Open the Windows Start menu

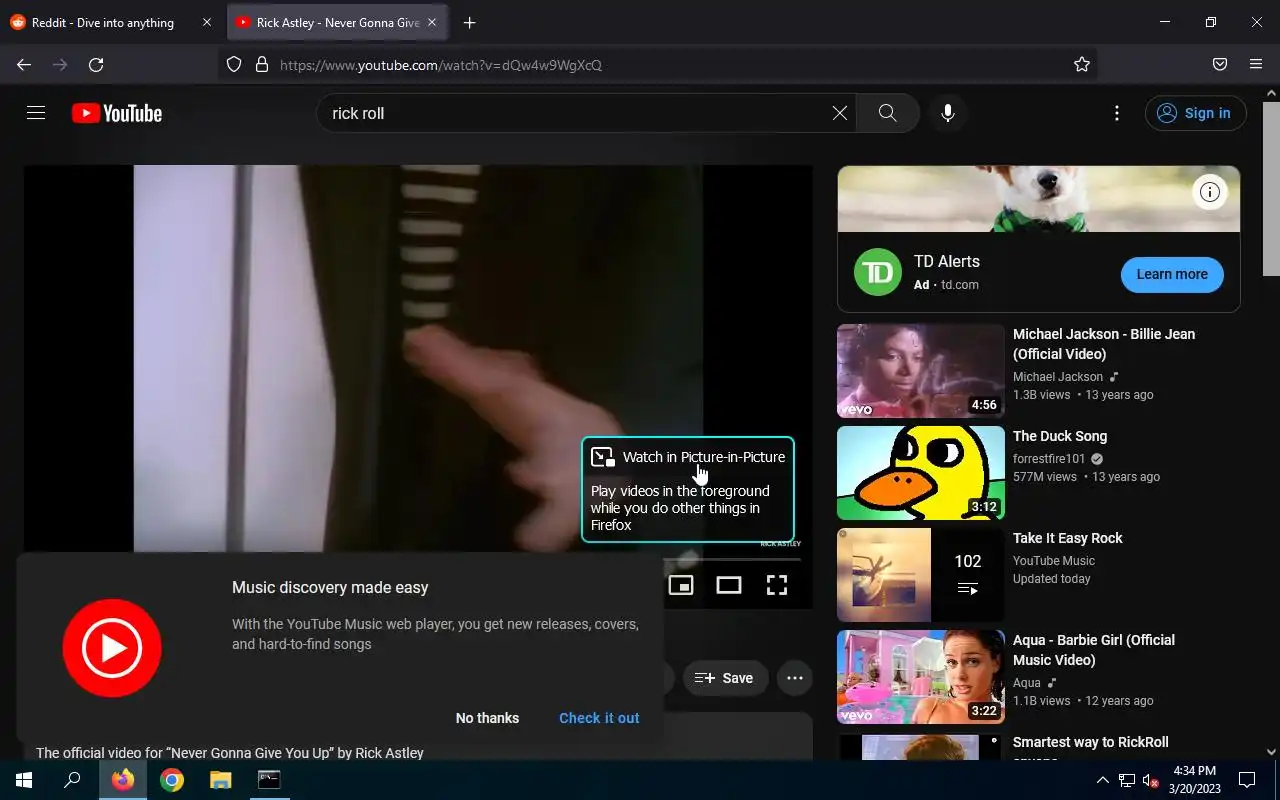24,780
